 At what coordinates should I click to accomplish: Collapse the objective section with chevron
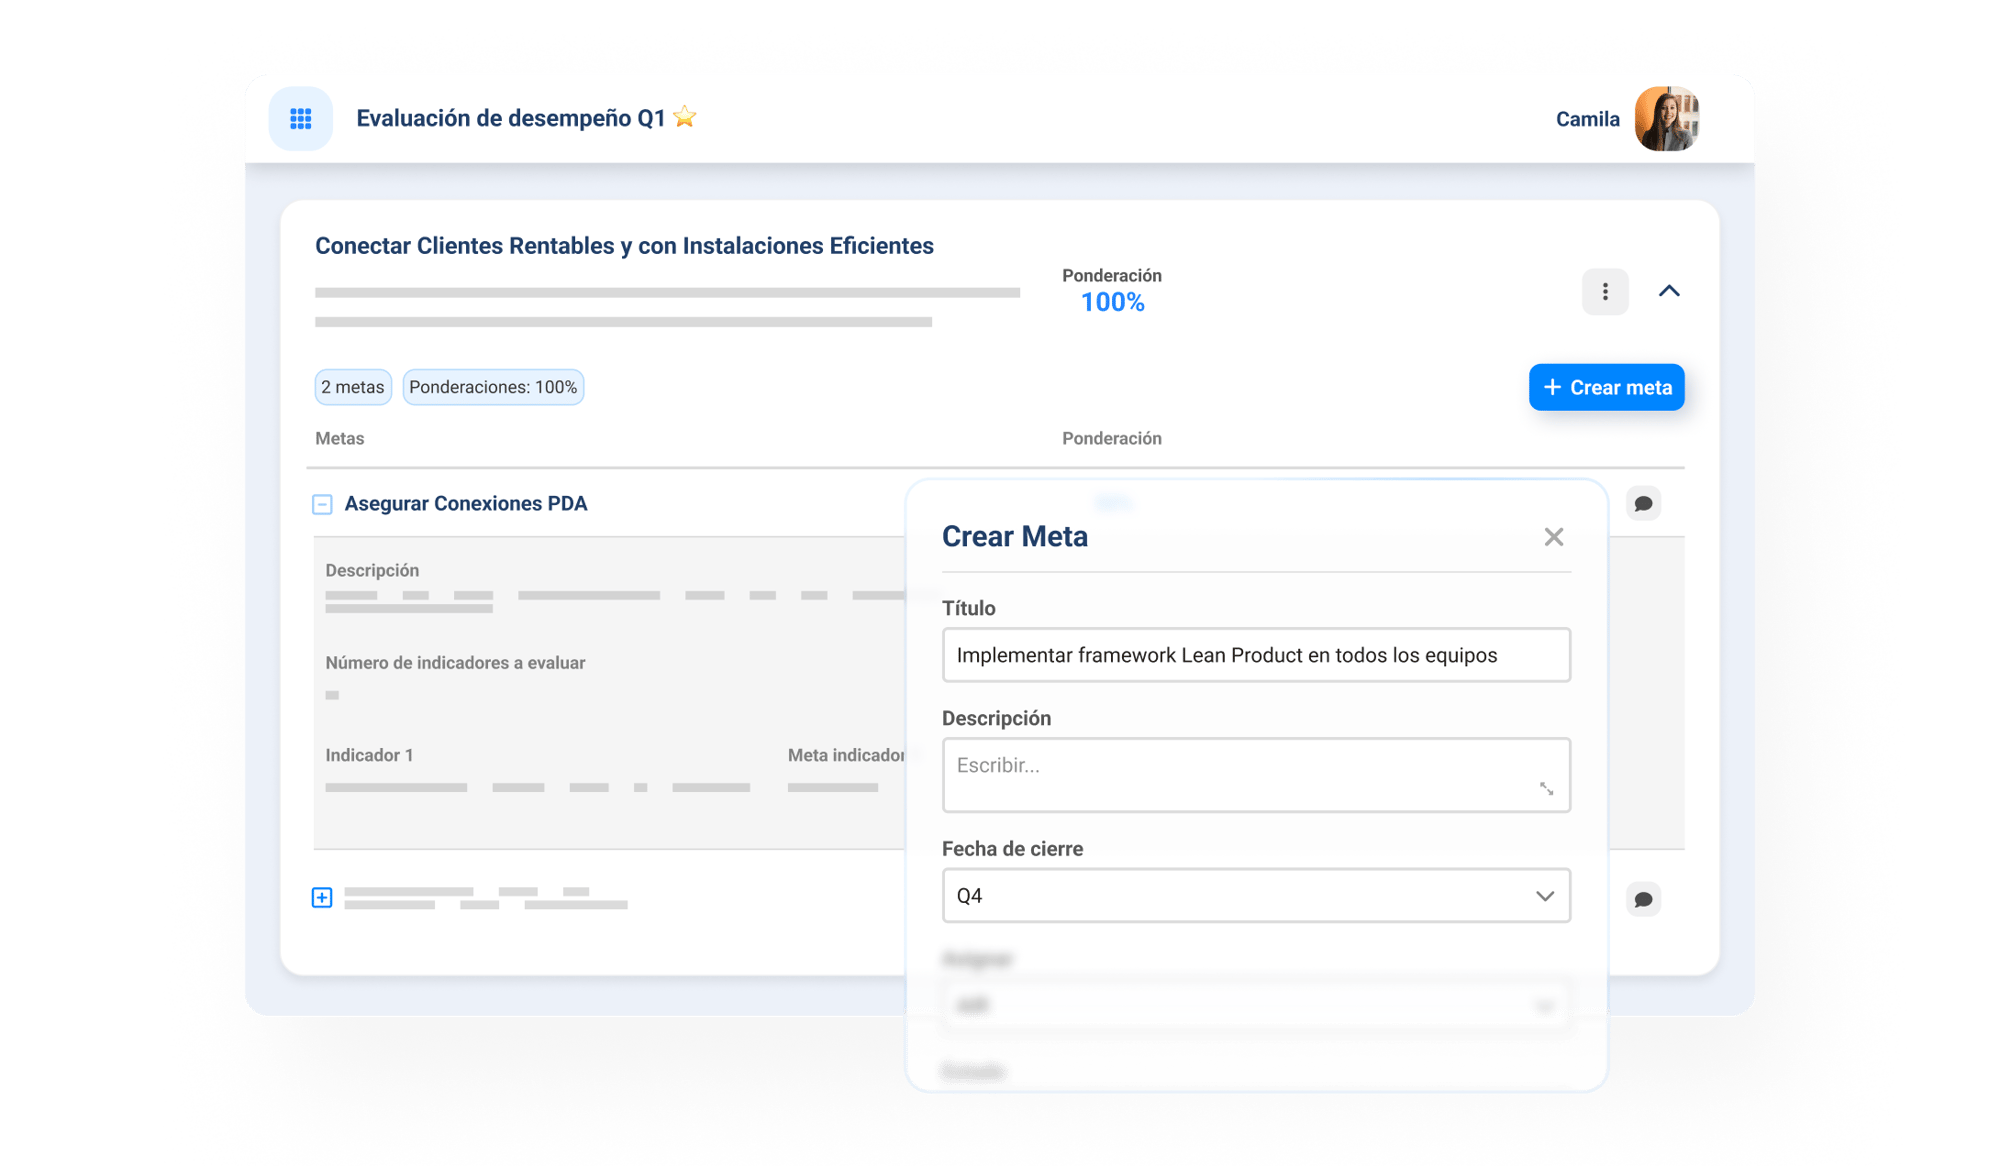(1668, 291)
